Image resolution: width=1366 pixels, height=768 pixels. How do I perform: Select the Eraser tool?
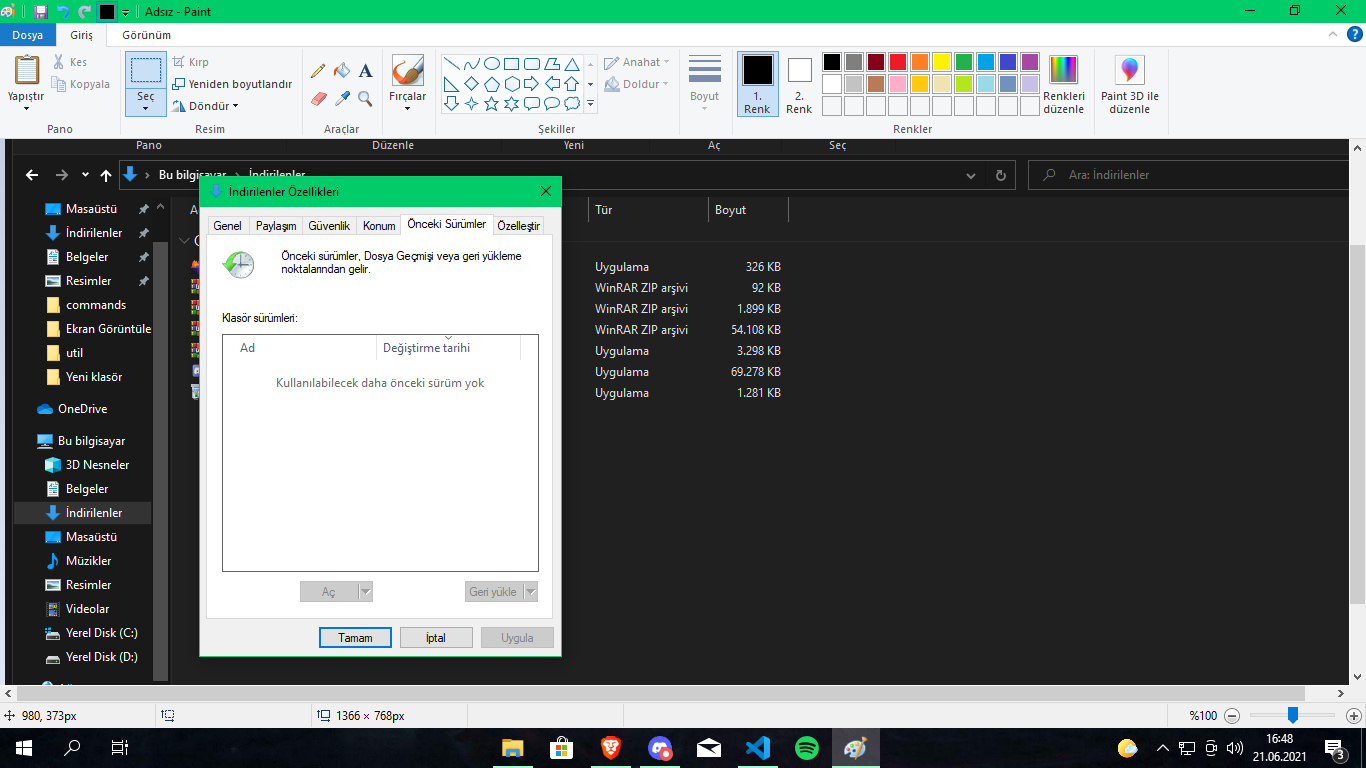point(319,98)
